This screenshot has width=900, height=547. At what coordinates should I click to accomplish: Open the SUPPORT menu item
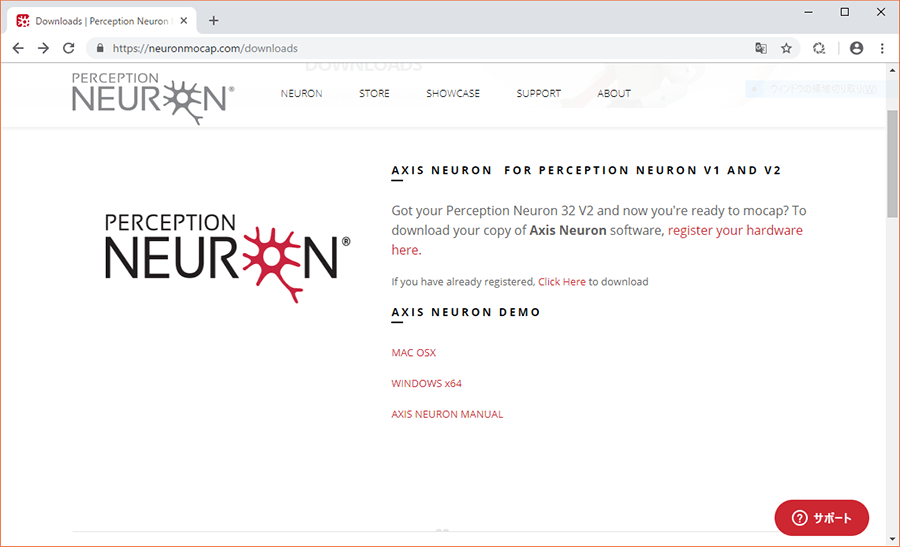(538, 94)
